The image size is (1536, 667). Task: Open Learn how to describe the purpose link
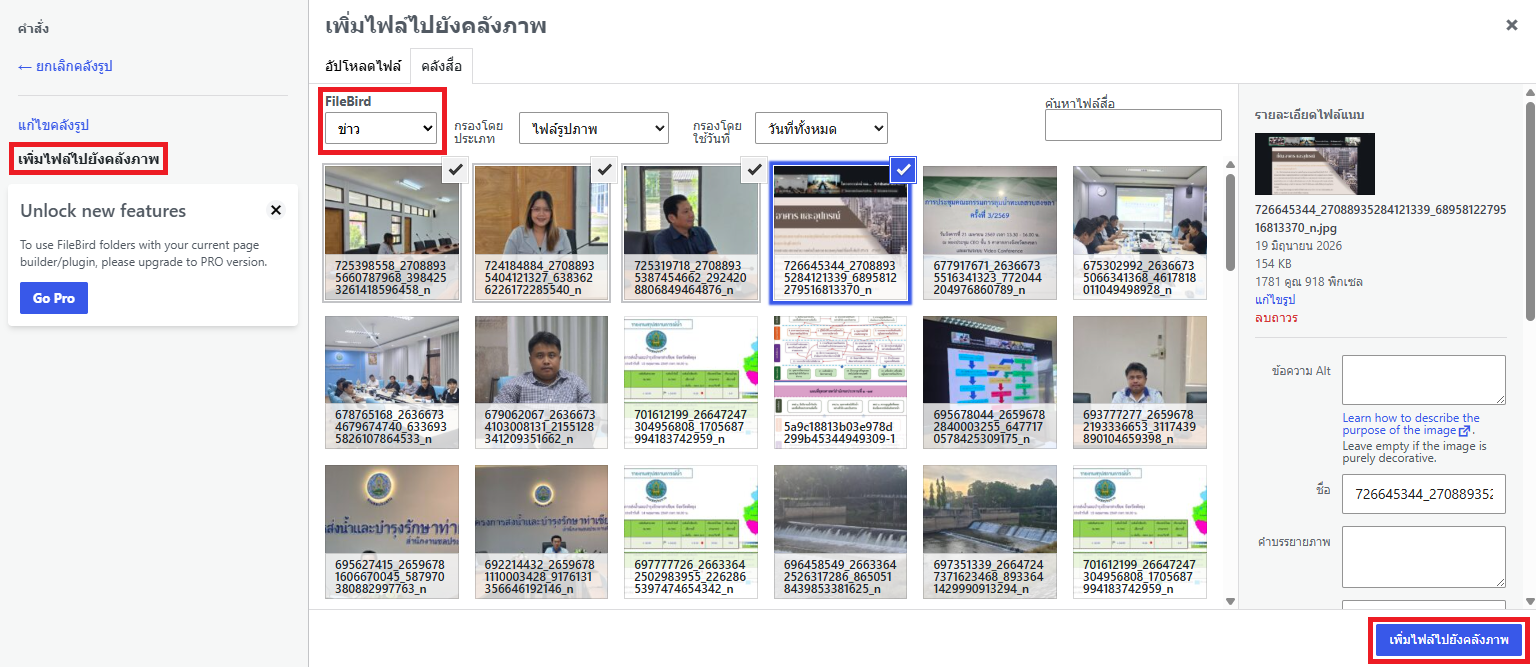pyautogui.click(x=1411, y=424)
